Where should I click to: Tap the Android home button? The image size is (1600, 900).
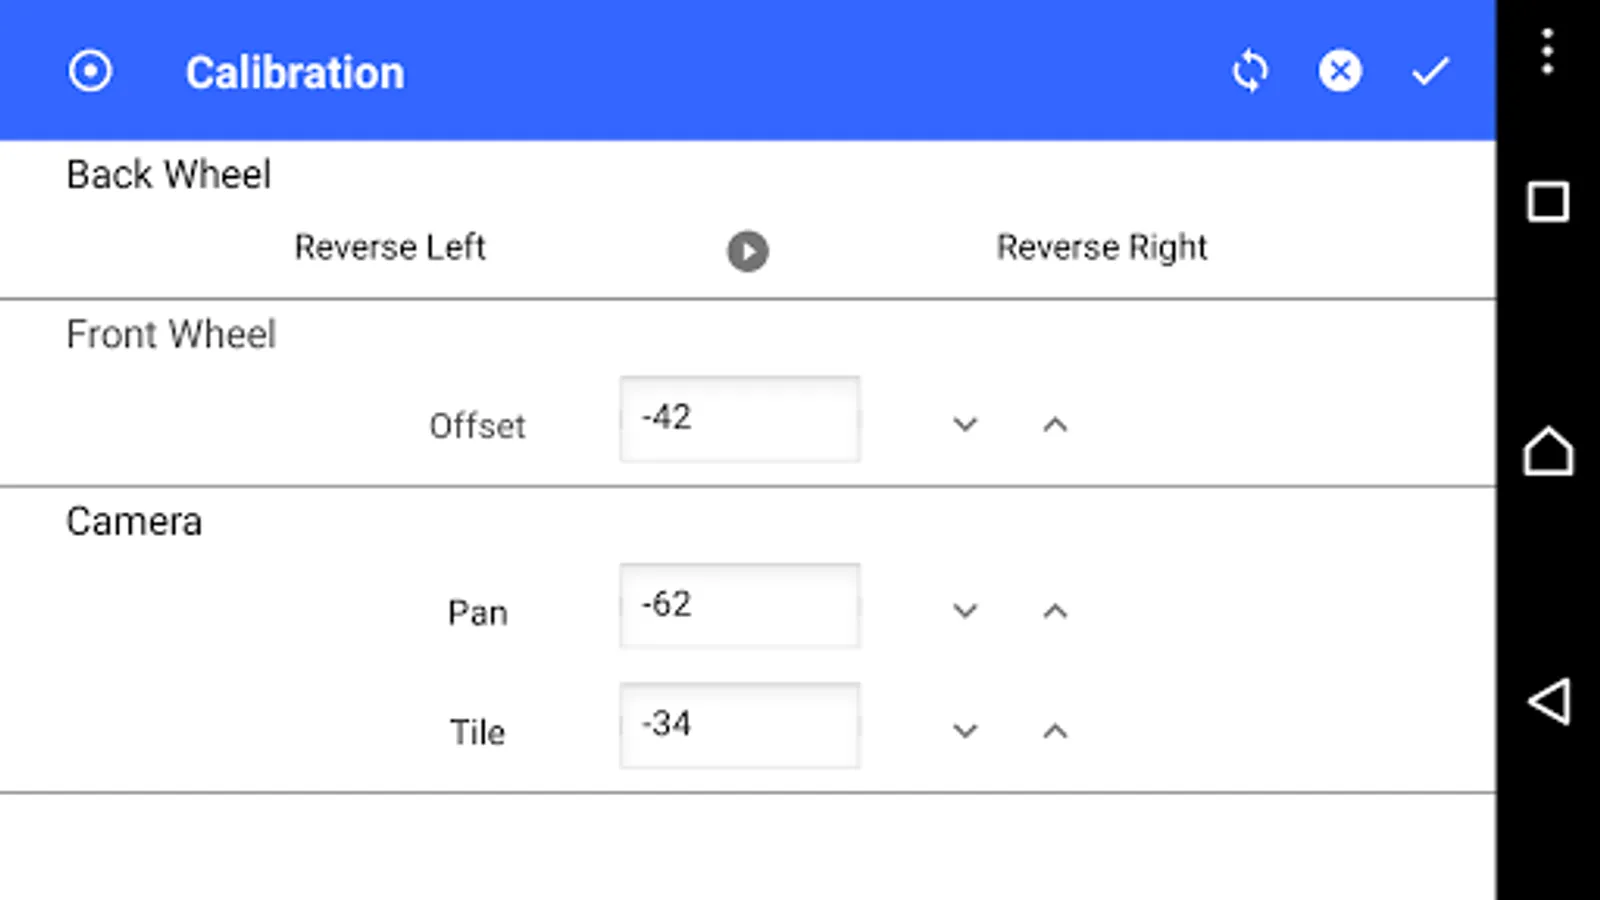tap(1548, 451)
